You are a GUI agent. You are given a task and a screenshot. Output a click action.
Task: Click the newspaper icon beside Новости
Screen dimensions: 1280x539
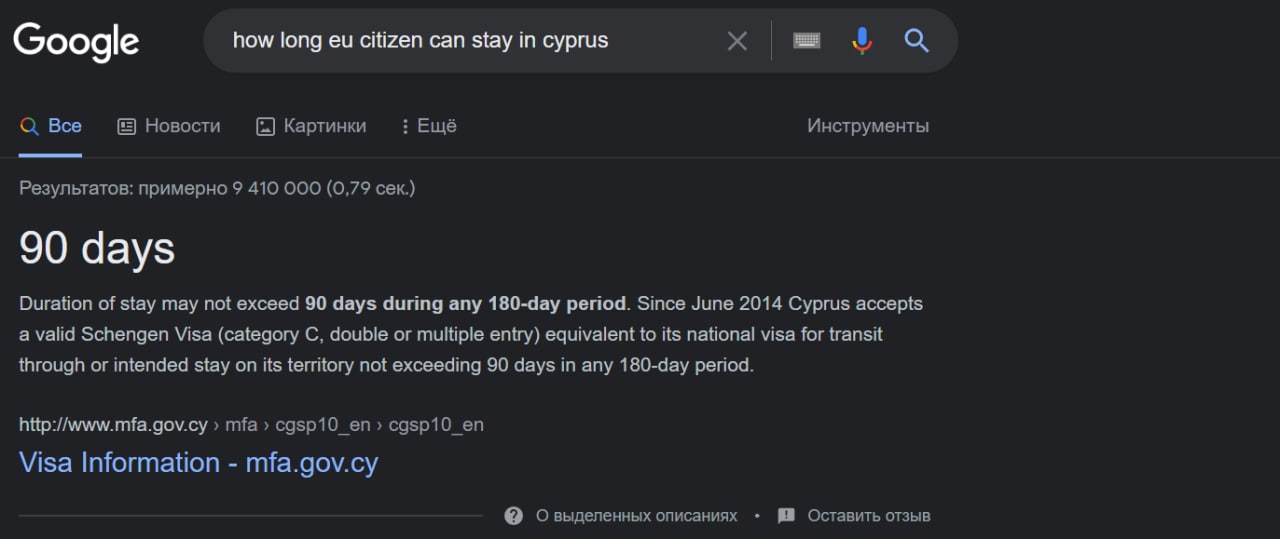tap(127, 126)
